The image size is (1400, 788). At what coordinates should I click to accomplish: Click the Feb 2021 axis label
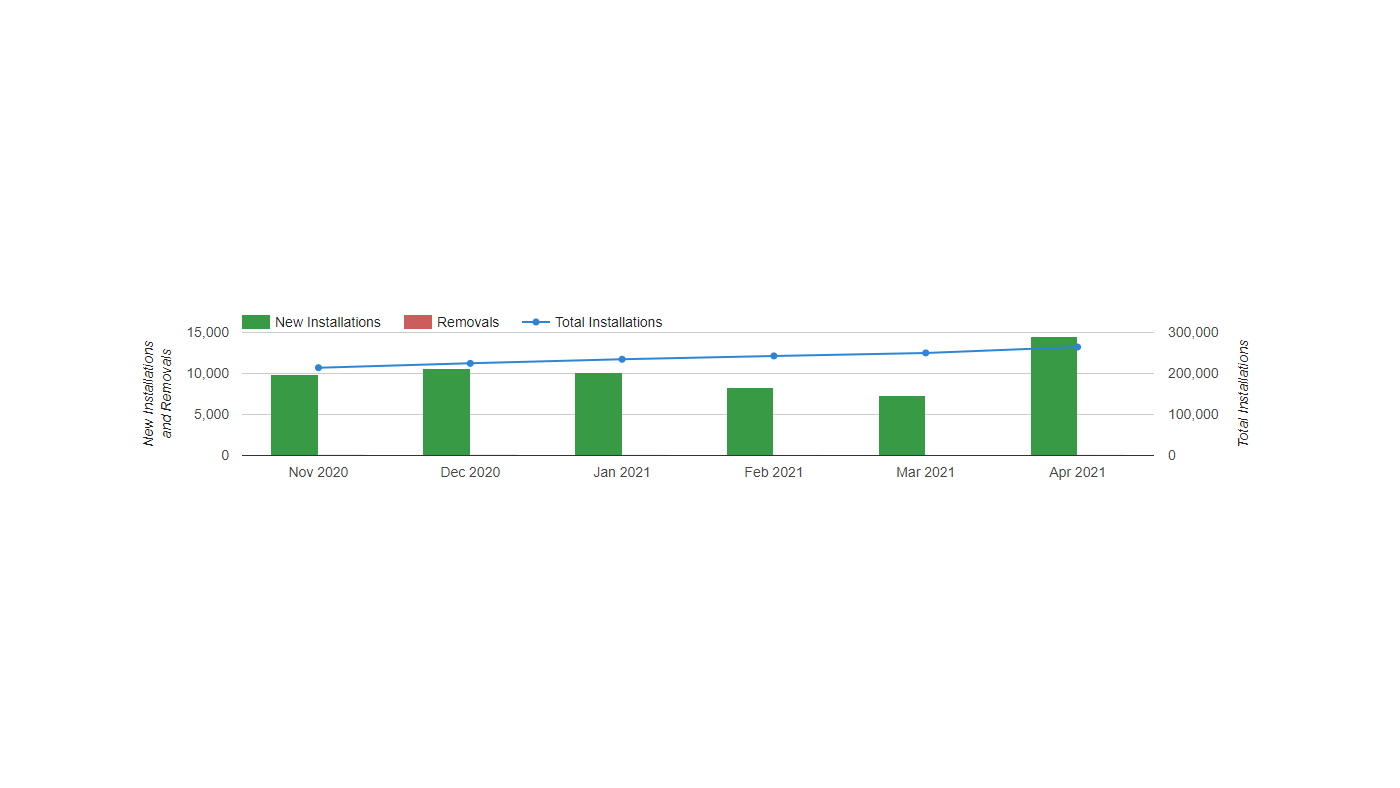pos(774,472)
